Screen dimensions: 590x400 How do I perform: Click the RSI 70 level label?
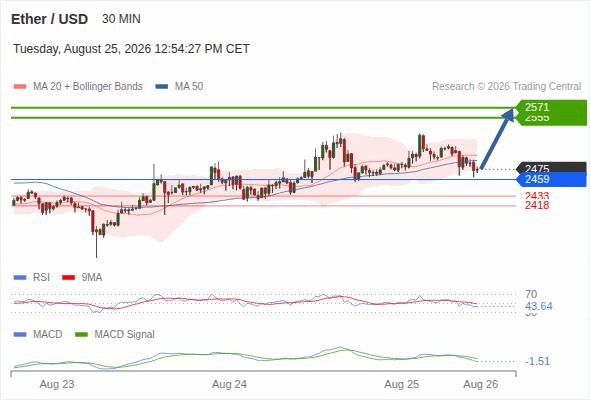click(531, 294)
